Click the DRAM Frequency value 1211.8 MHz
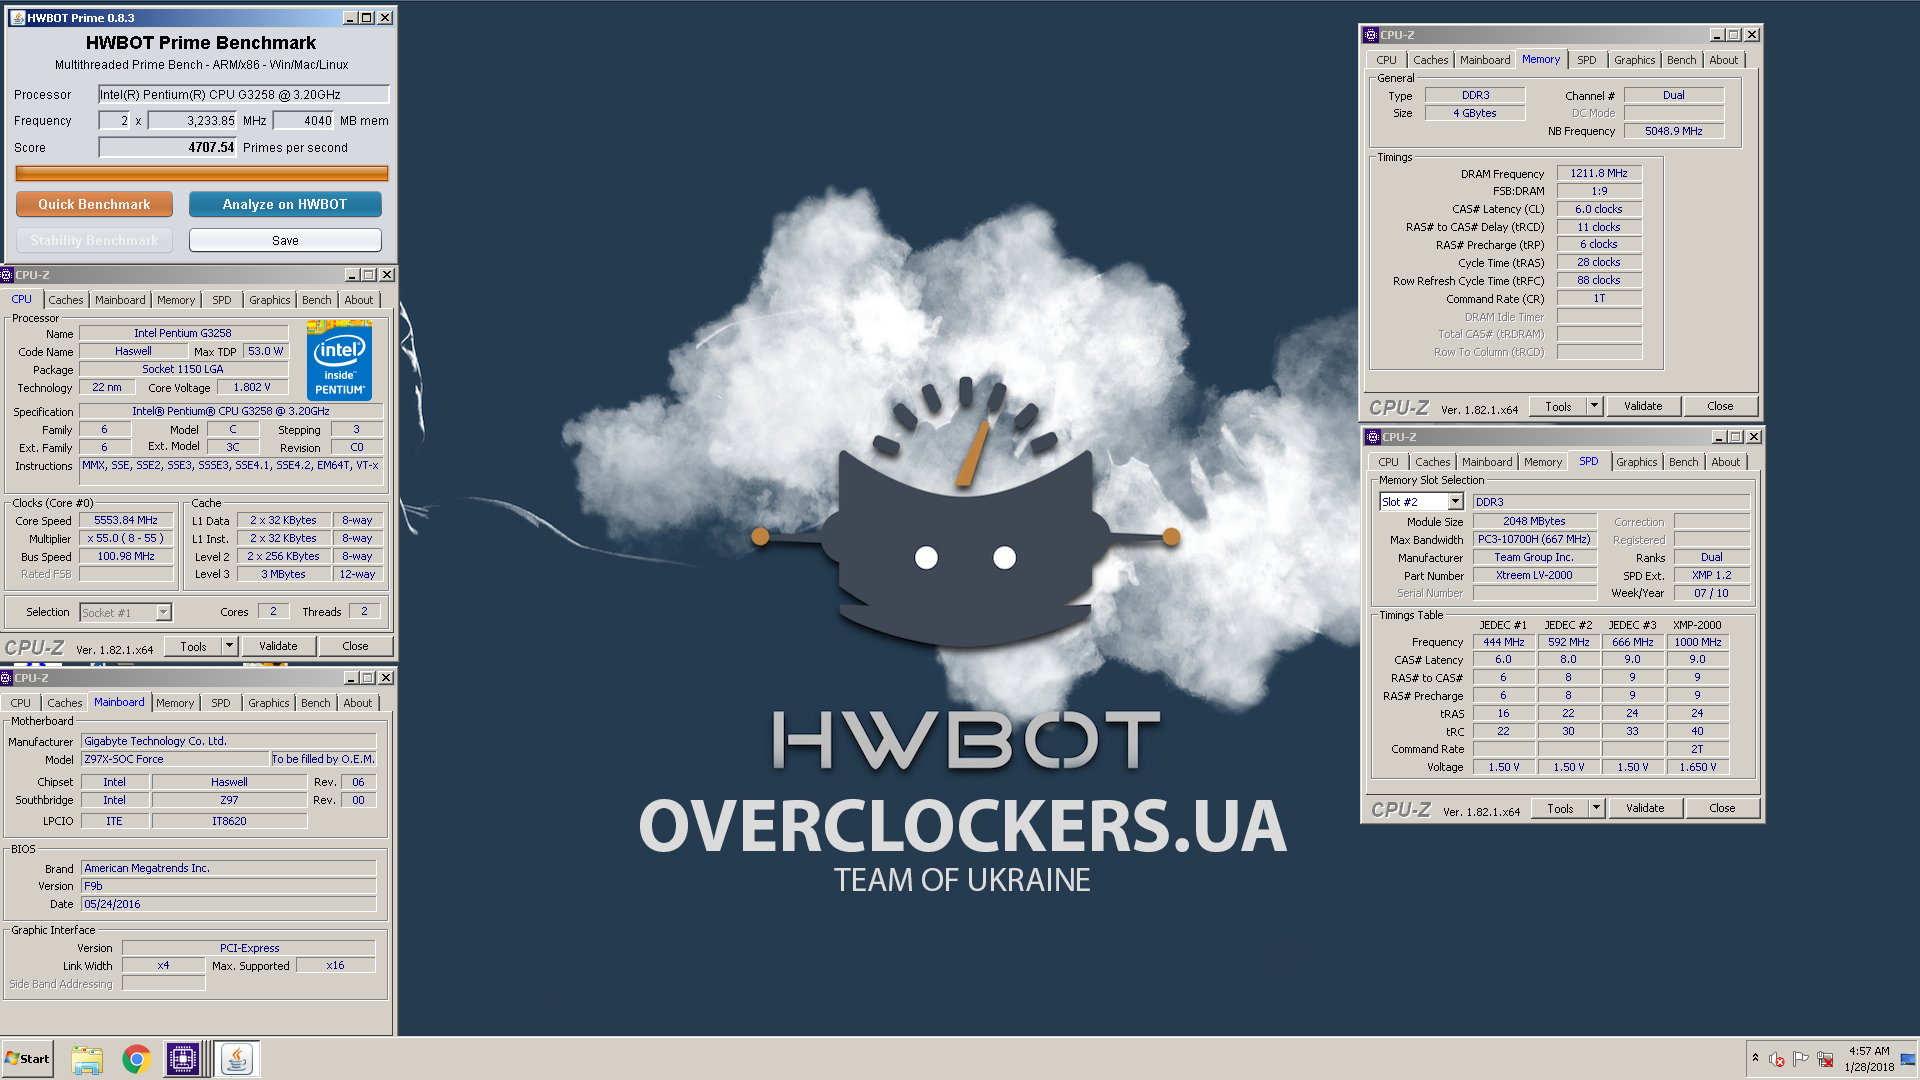 click(1599, 173)
